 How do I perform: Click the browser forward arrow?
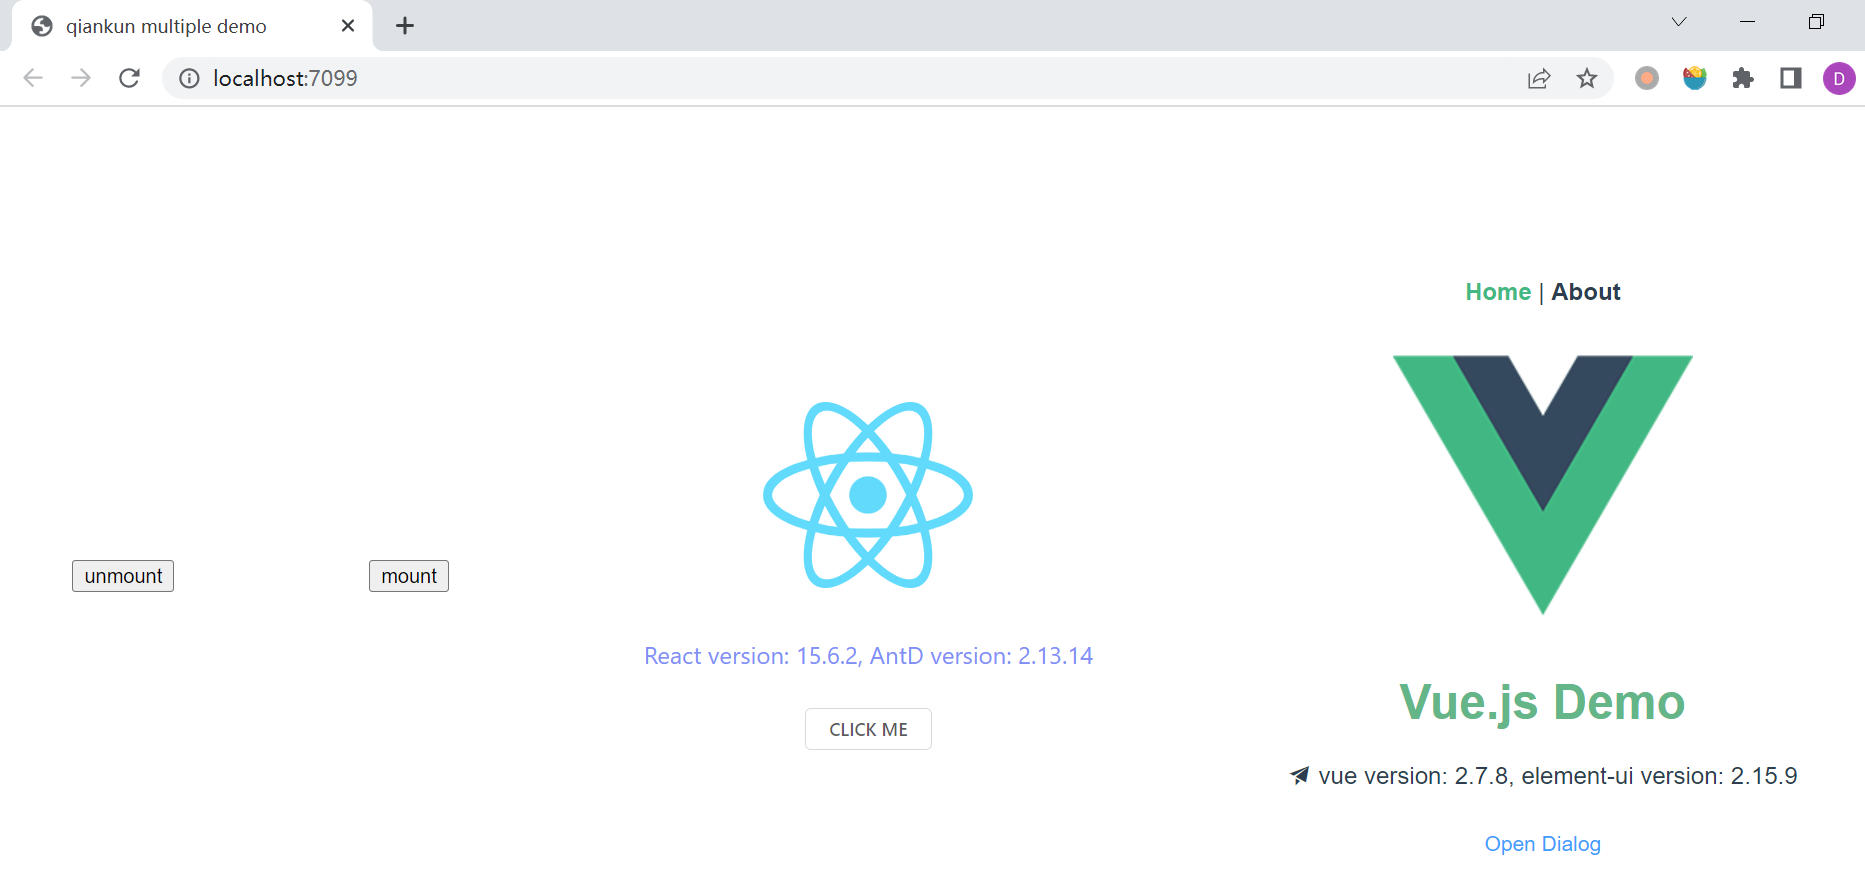tap(81, 78)
